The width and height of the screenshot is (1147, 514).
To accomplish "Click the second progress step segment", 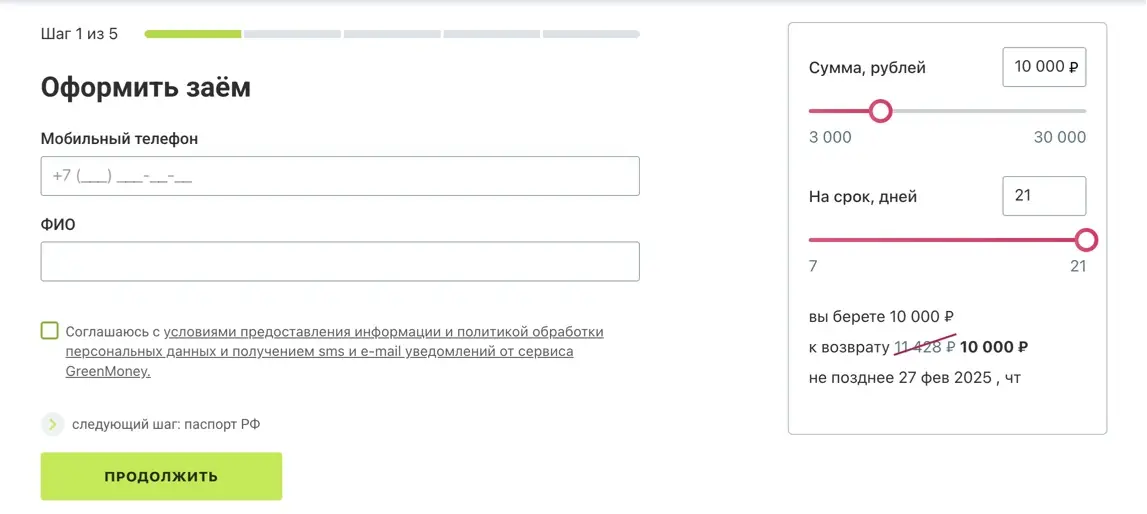I will 292,34.
